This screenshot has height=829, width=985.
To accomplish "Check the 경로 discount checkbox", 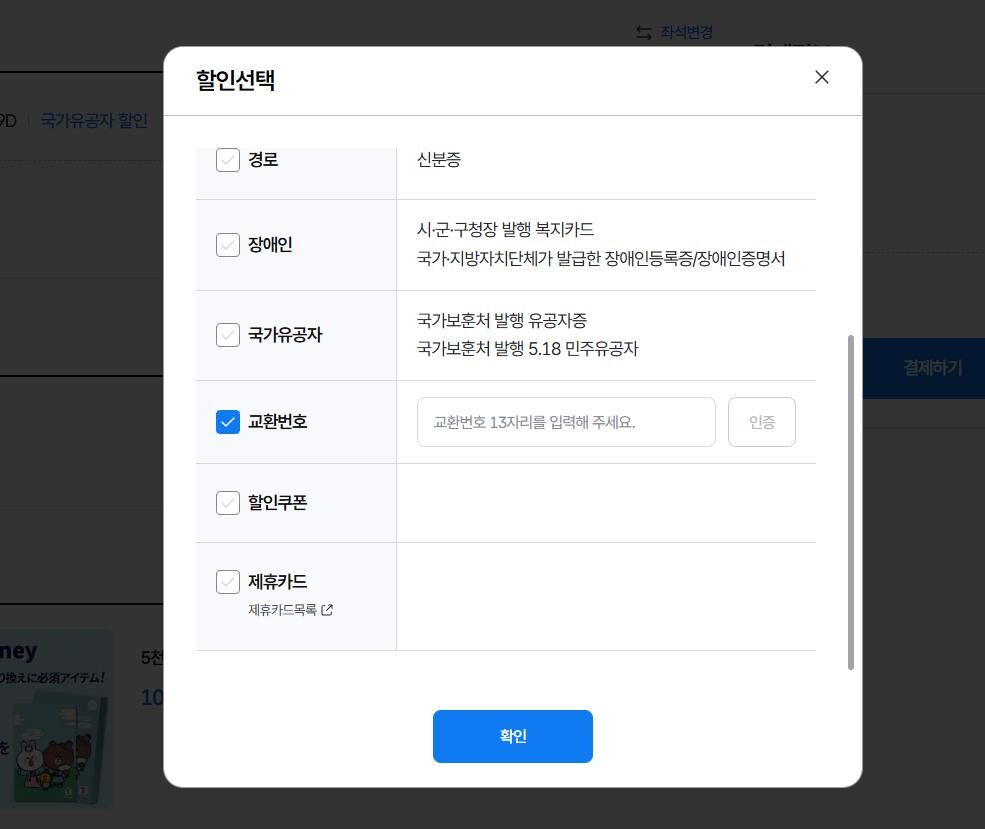I will (x=227, y=160).
